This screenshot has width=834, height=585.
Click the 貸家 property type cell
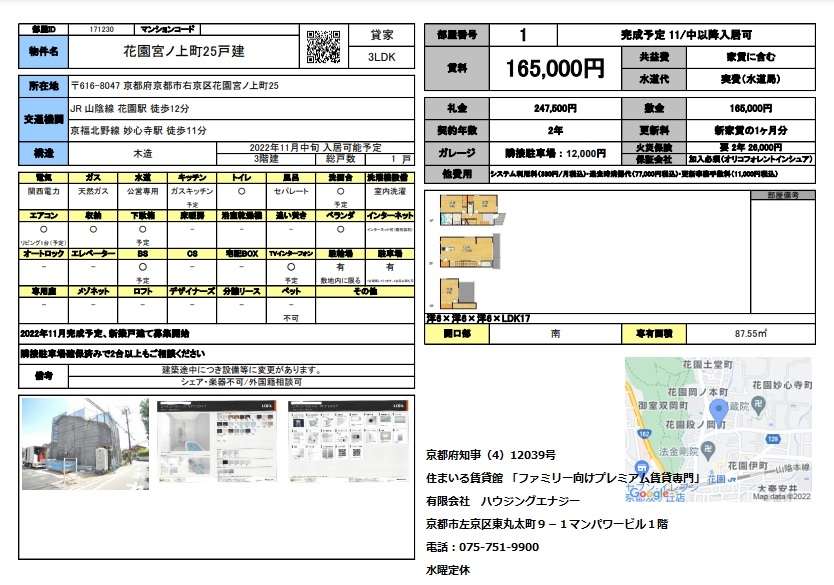[382, 35]
